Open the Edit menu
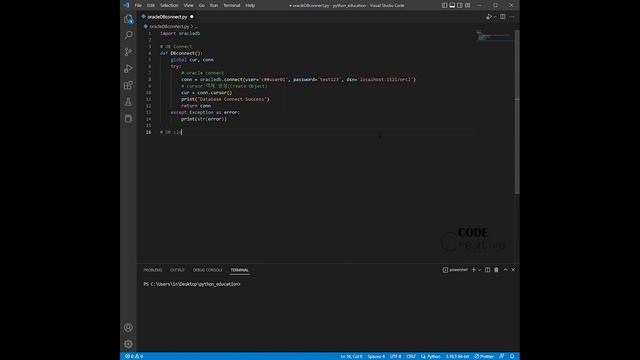 pos(151,5)
